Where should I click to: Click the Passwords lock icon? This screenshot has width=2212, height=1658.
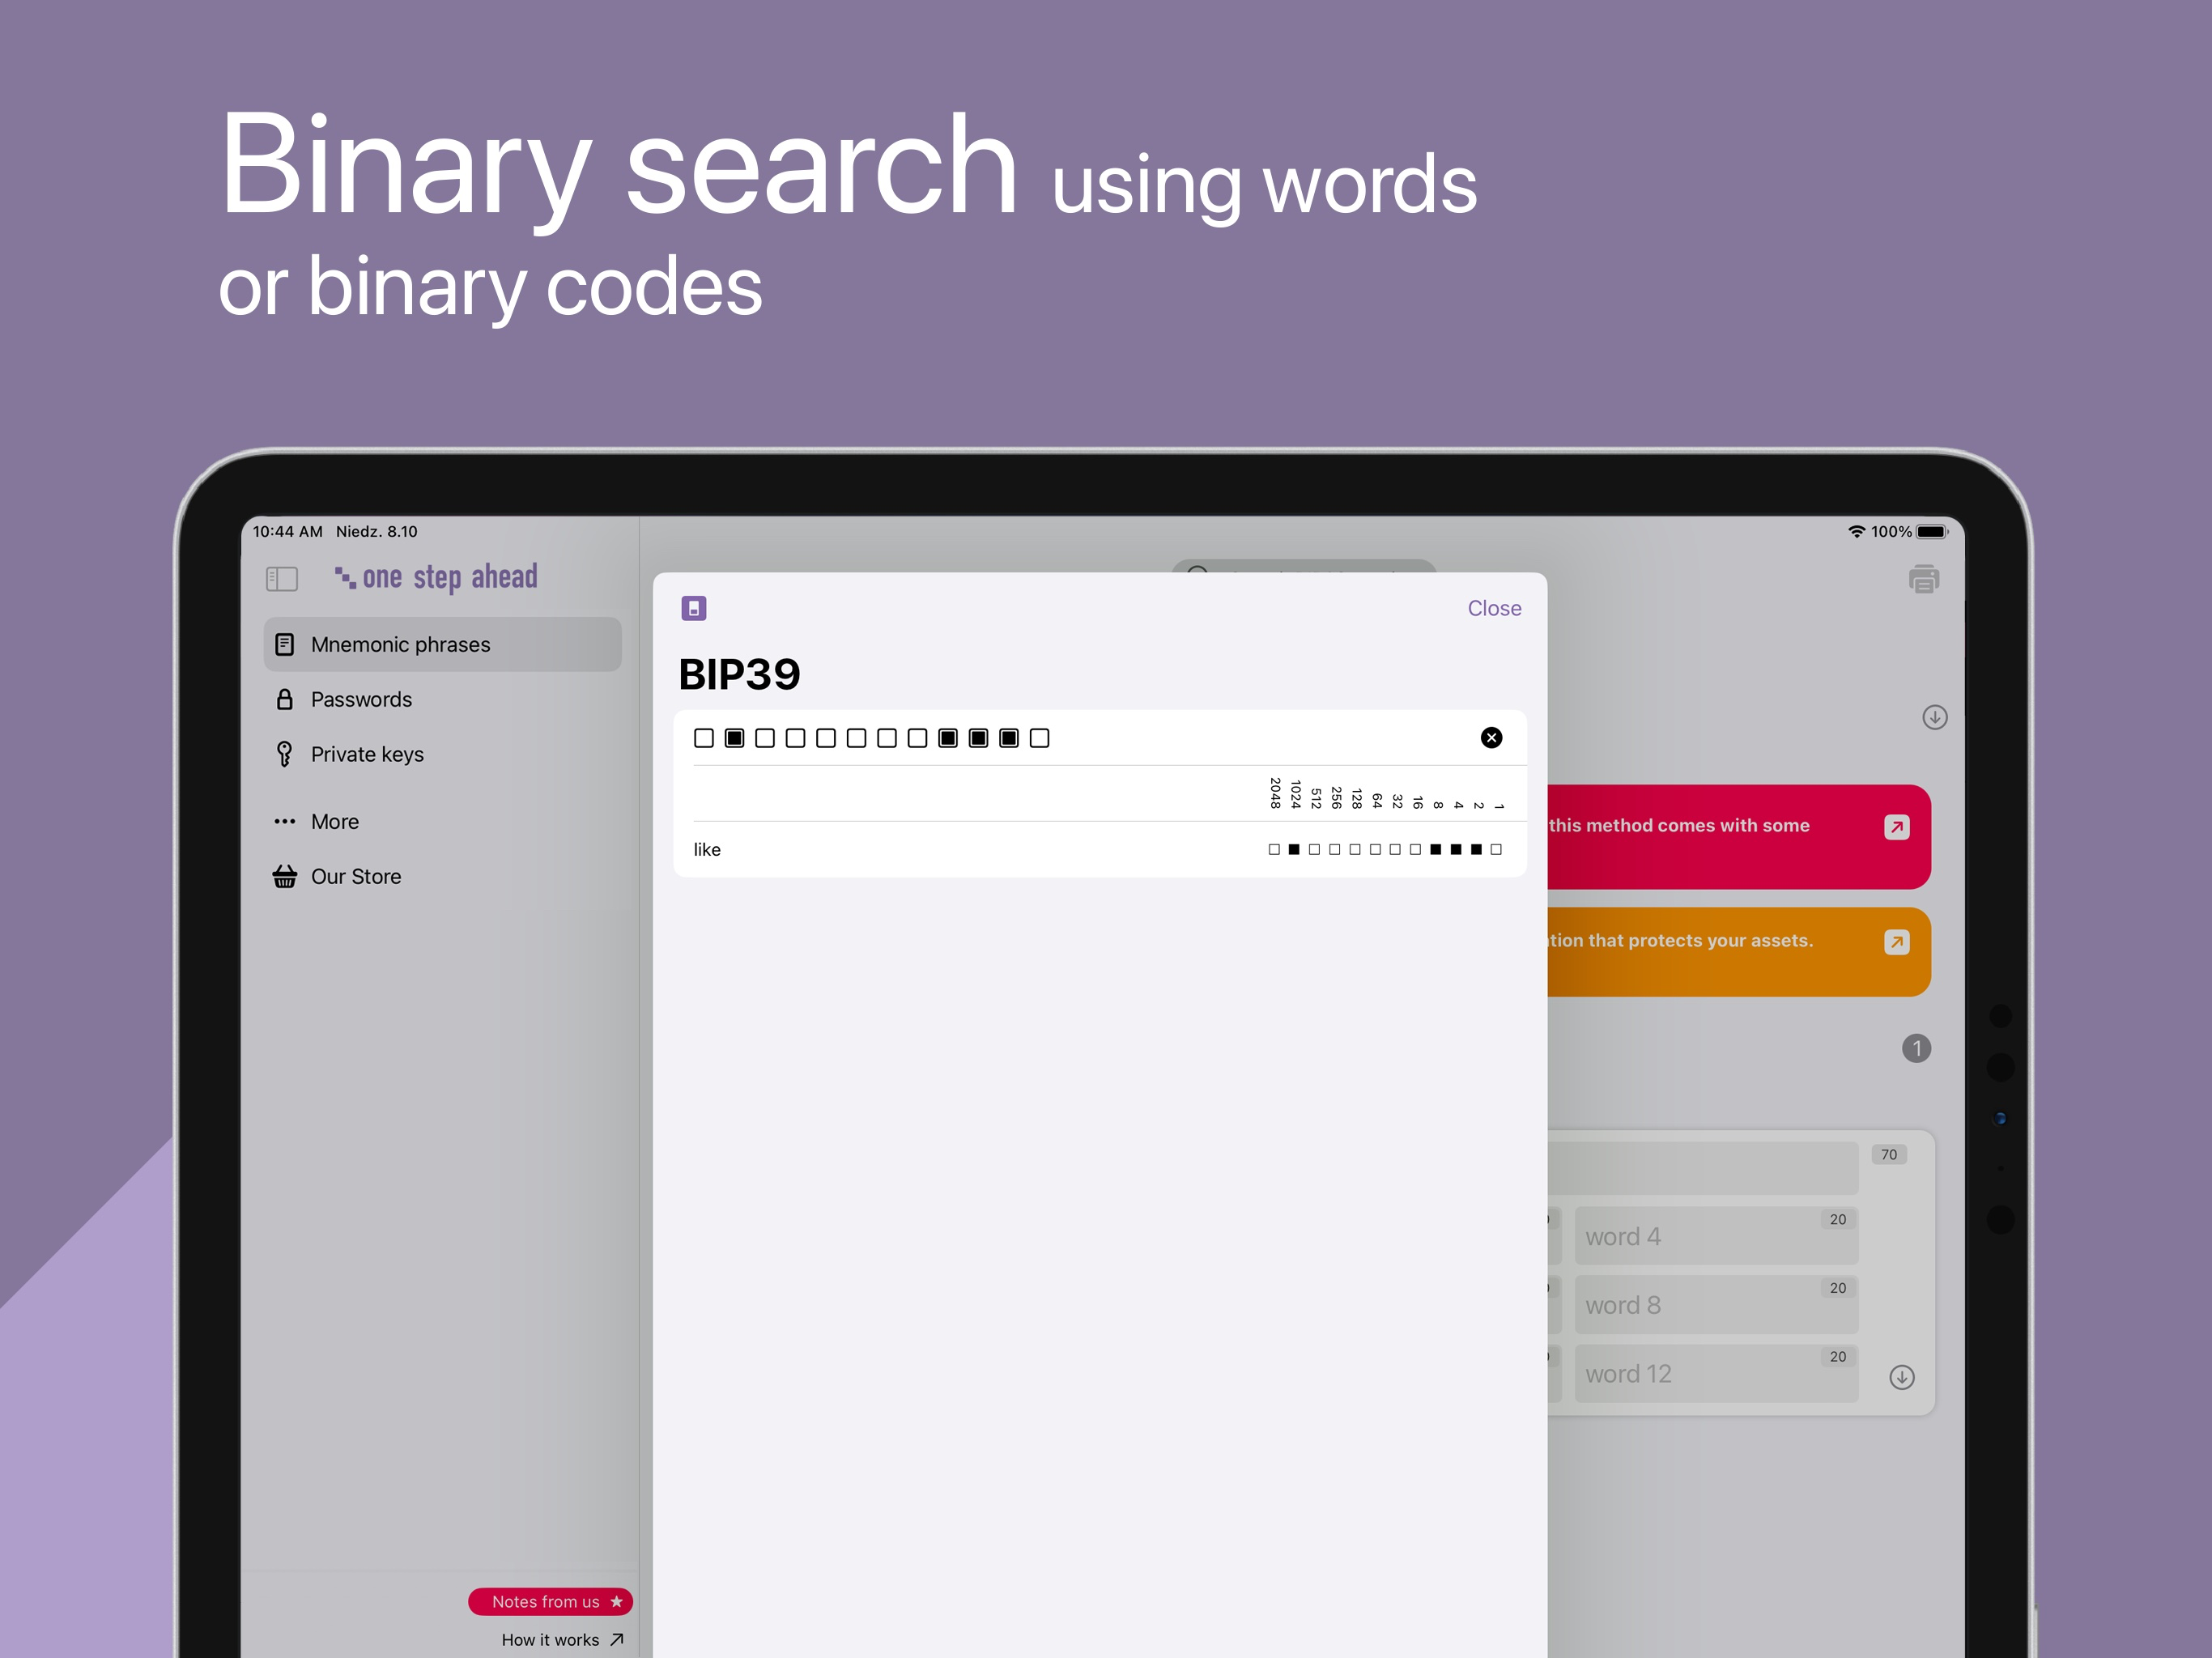(x=285, y=699)
